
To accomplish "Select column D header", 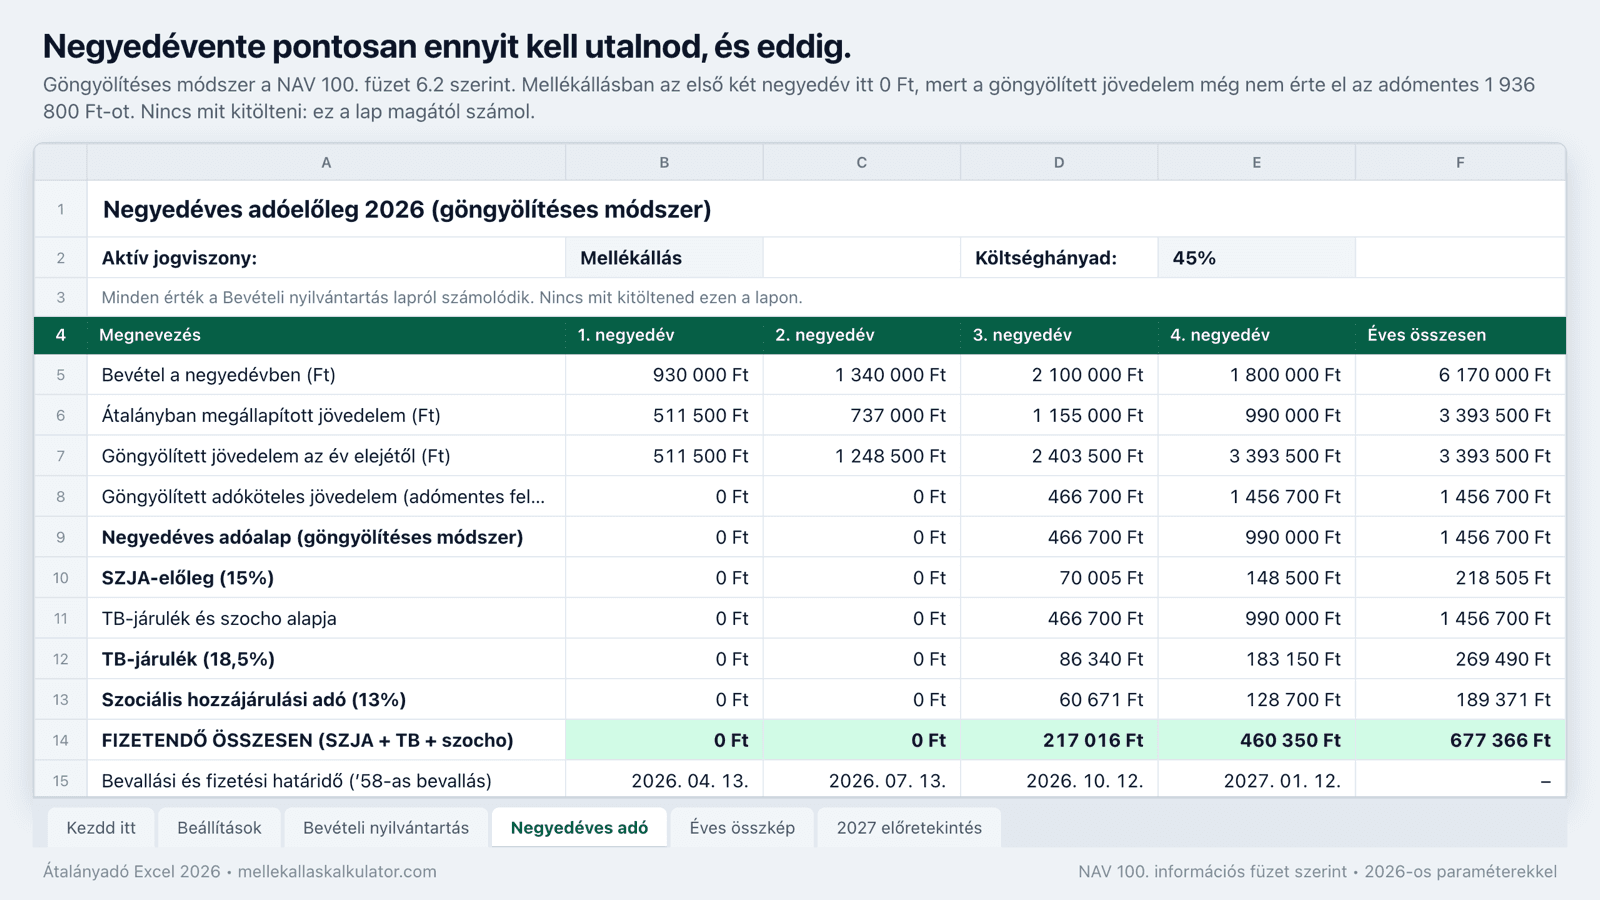I will pyautogui.click(x=1059, y=162).
